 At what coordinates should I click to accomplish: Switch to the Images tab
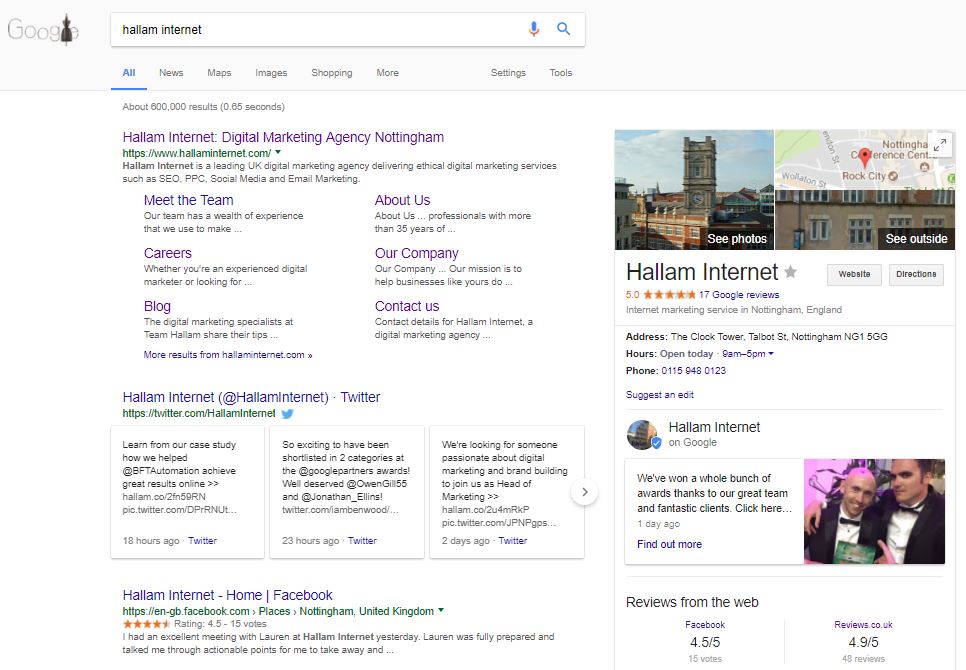[x=271, y=73]
